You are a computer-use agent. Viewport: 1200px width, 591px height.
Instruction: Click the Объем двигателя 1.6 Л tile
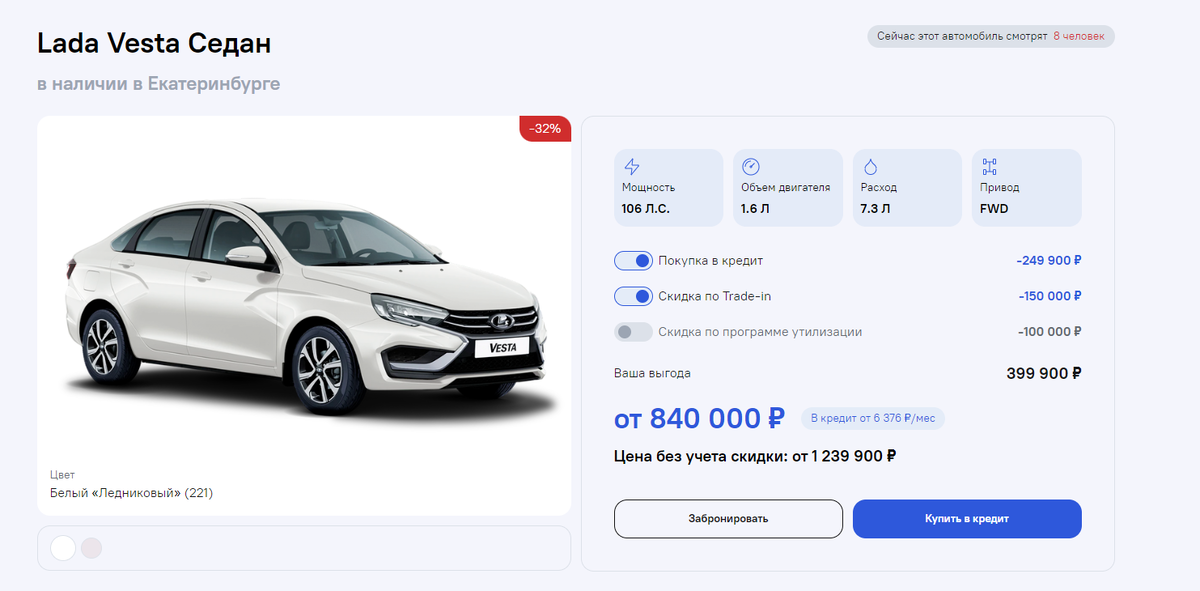tap(788, 188)
